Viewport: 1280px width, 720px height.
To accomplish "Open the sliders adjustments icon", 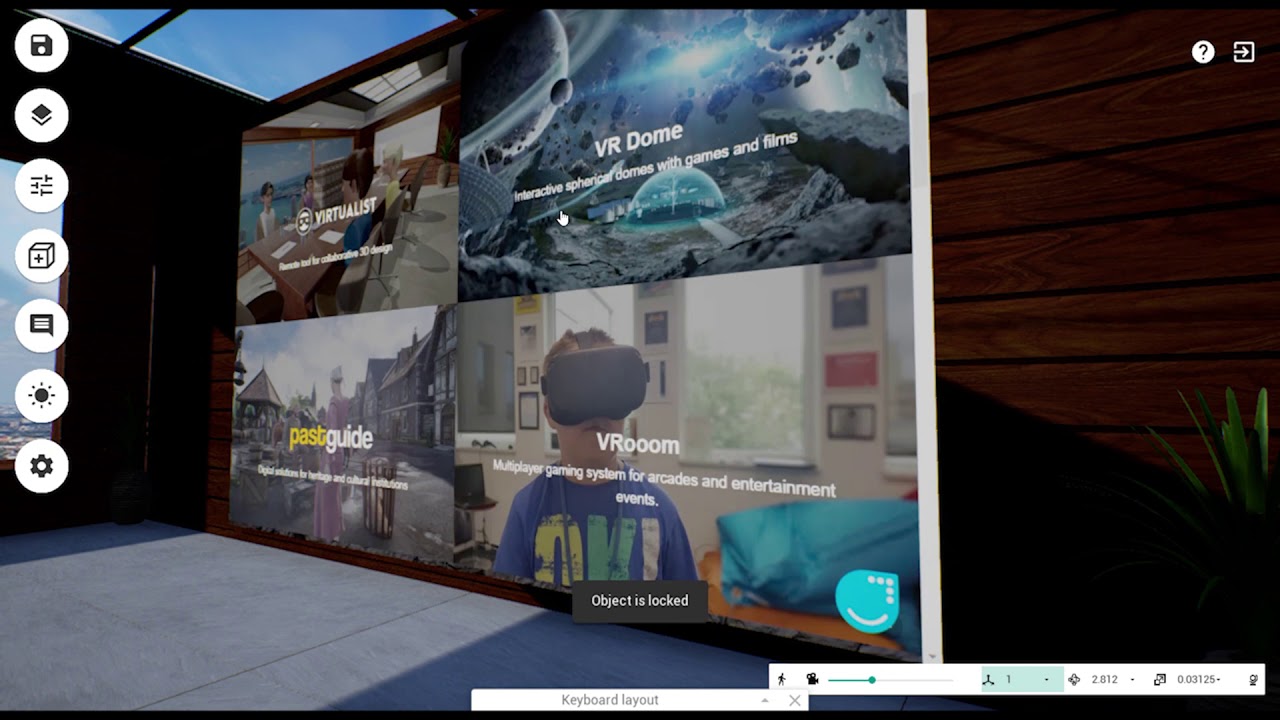I will (41, 186).
